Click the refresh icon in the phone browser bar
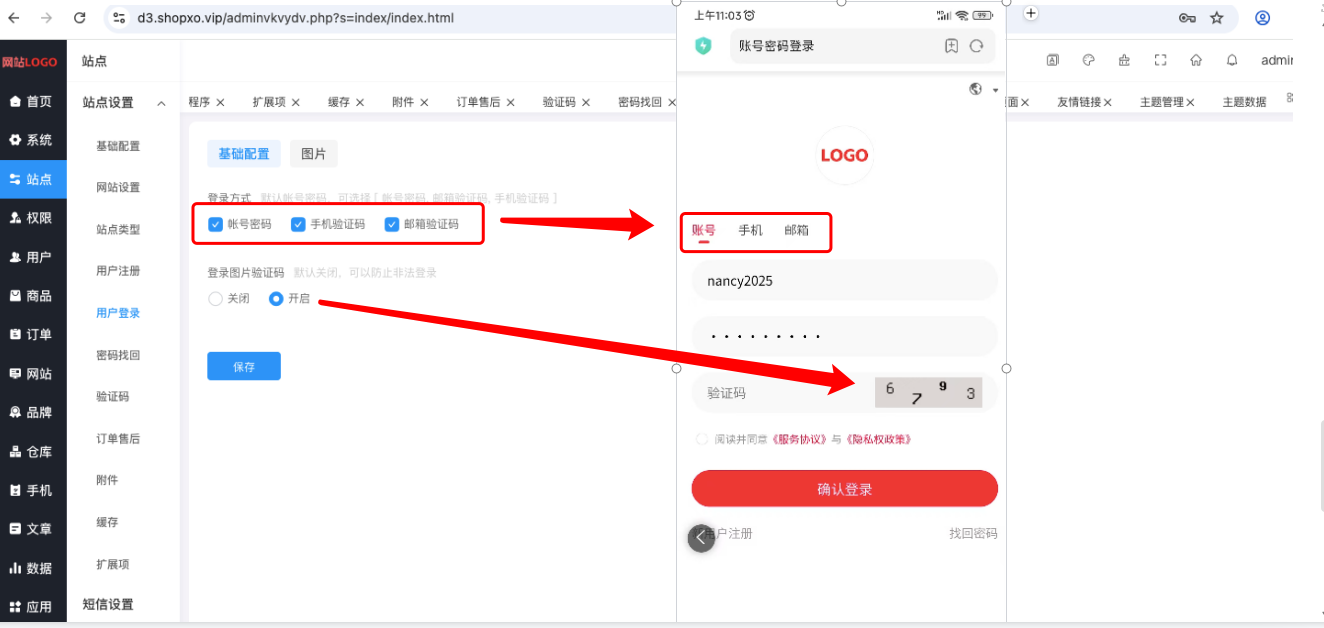Screen dimensions: 1324x628 click(x=977, y=46)
